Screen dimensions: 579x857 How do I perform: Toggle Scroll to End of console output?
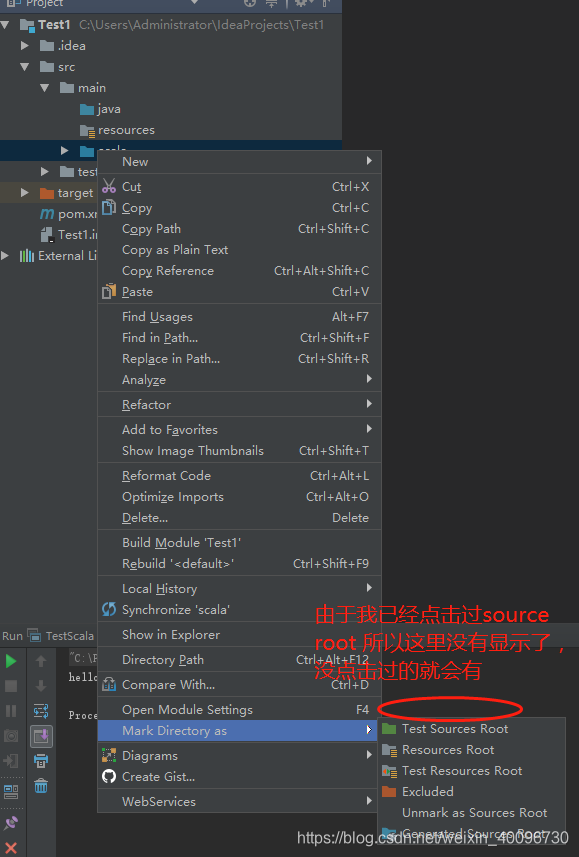tap(41, 736)
